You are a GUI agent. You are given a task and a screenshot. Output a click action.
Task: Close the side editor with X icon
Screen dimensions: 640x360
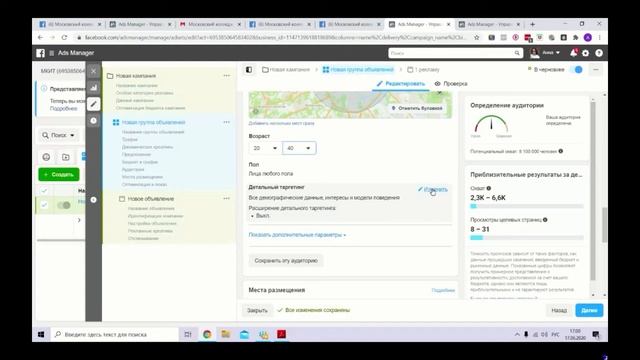coord(93,71)
